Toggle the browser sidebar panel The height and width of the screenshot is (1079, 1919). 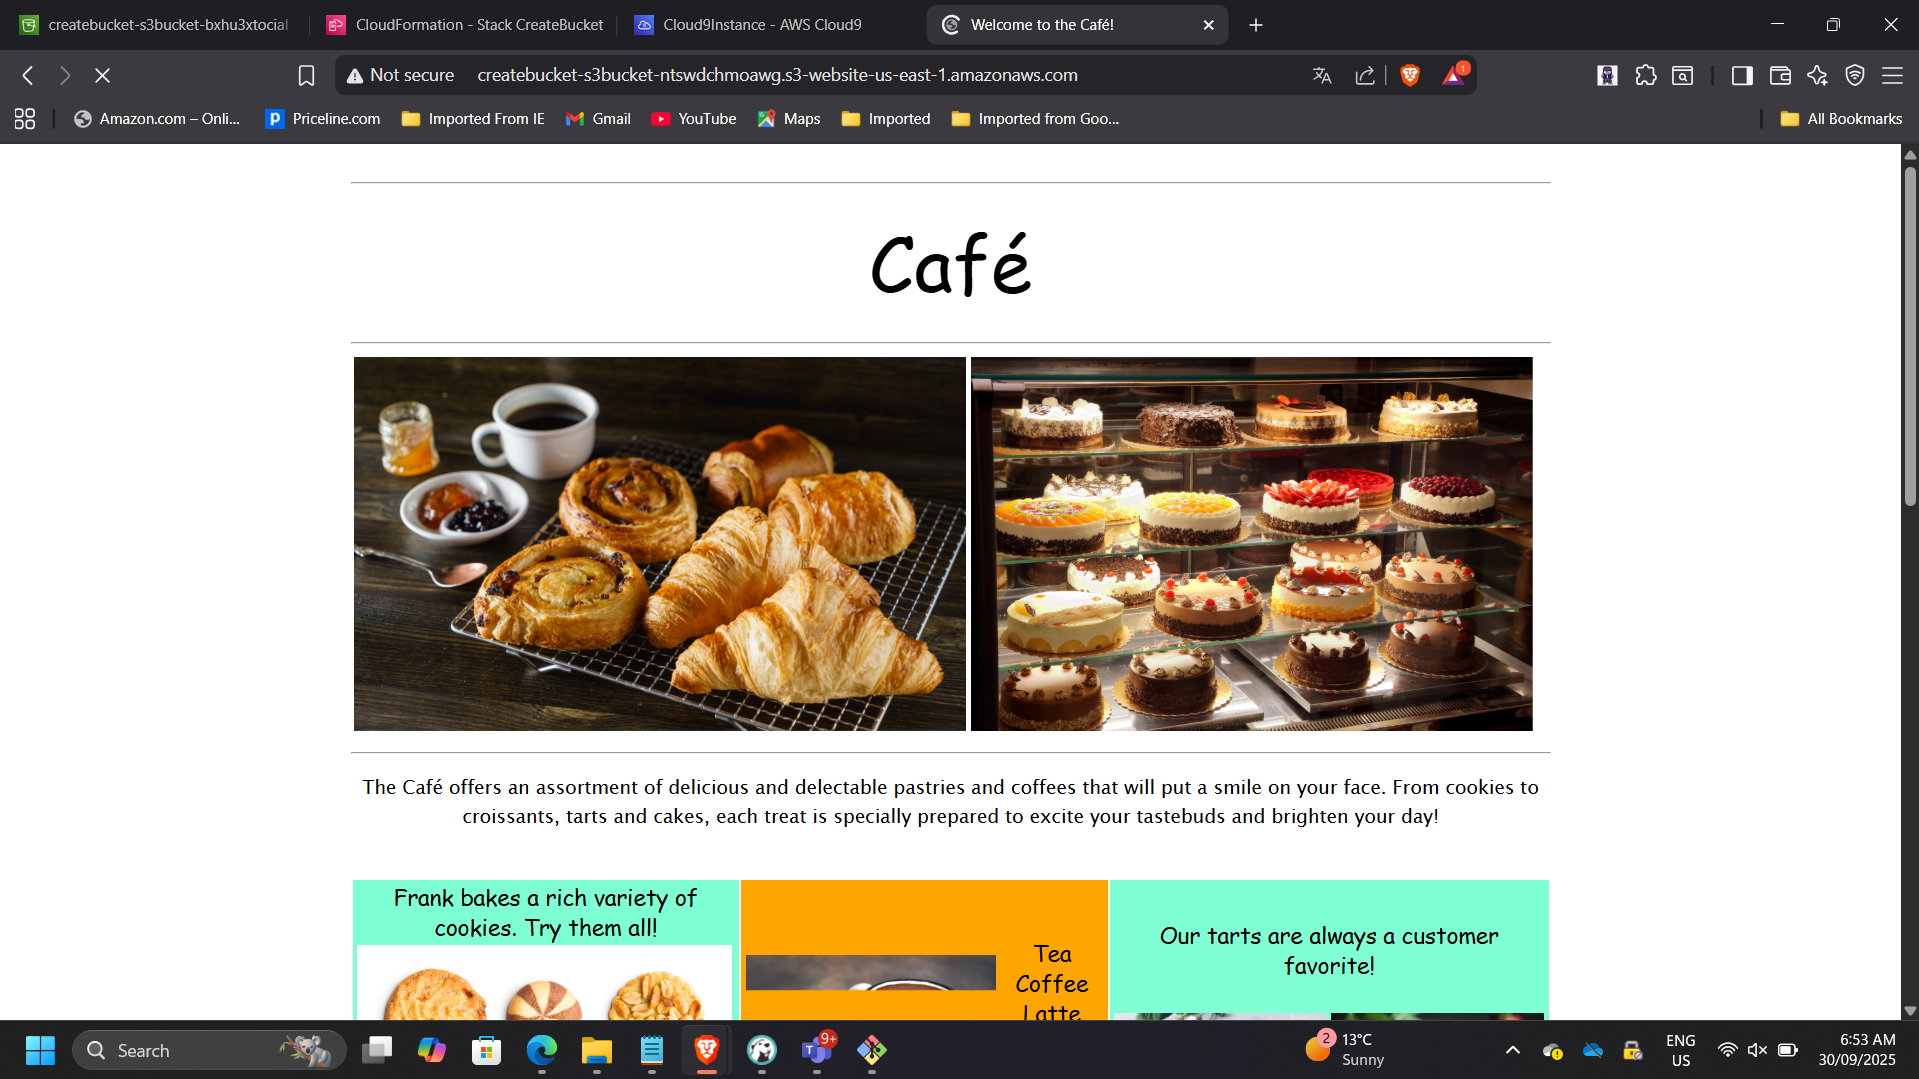point(1741,75)
